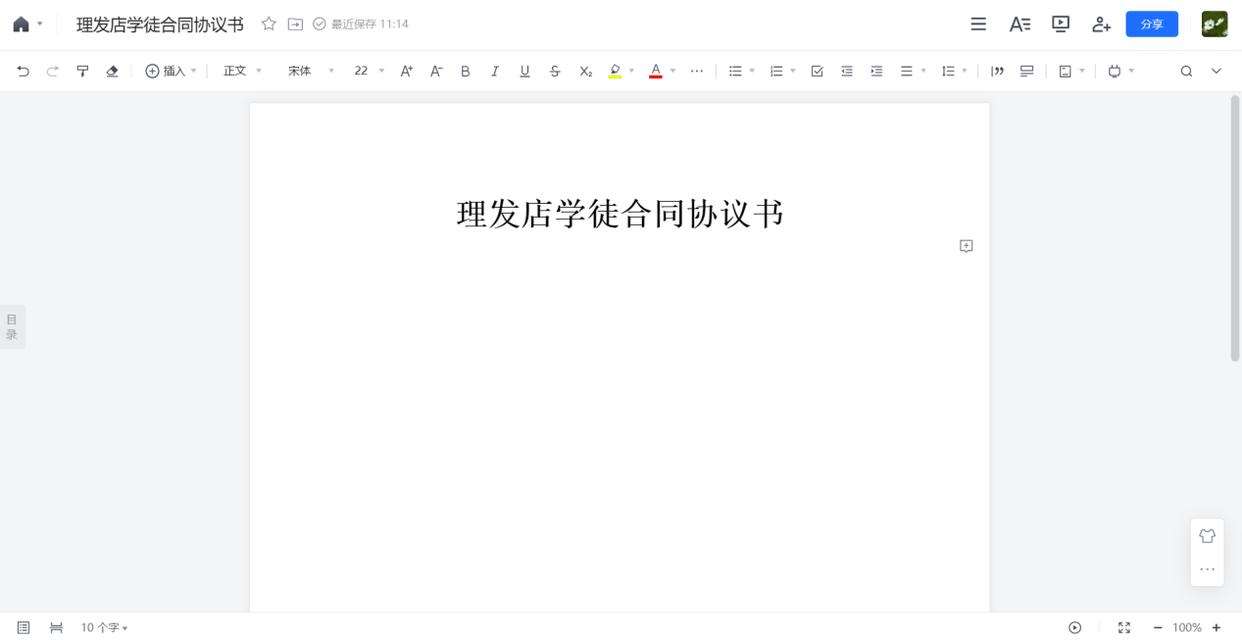Click the 100% zoom level

[x=1187, y=627]
